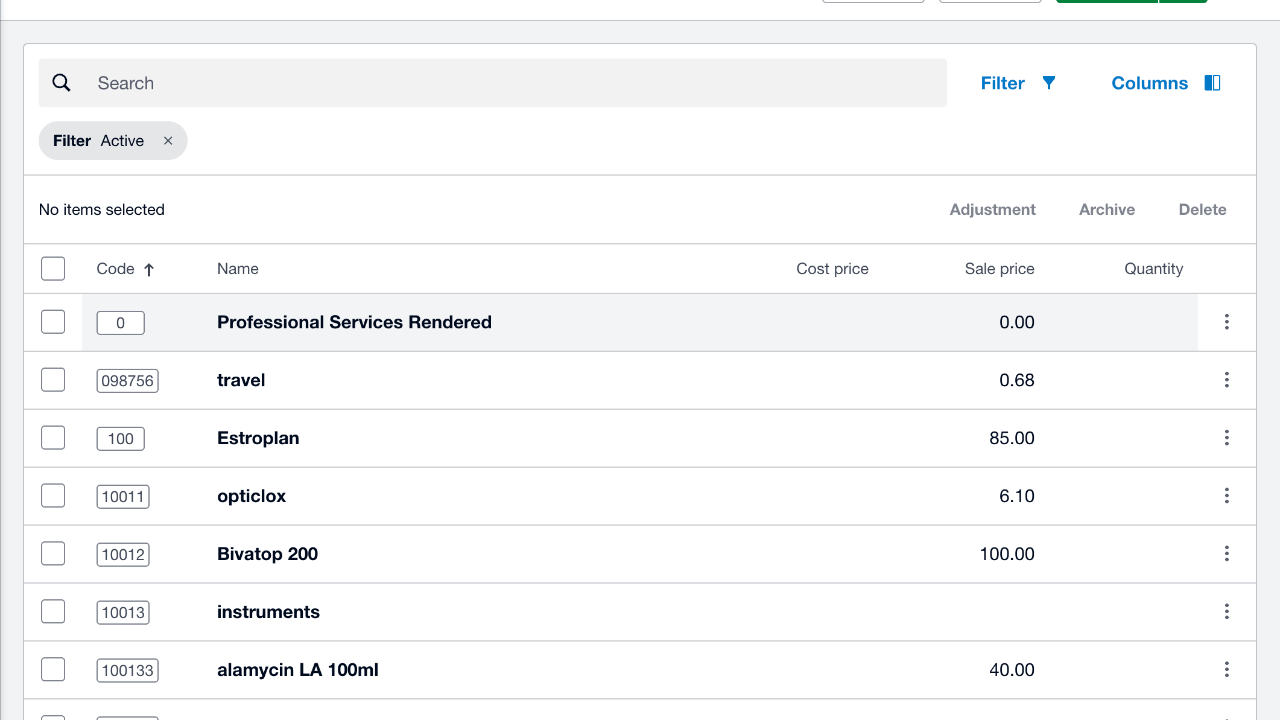Click the Code sort arrow

149,269
